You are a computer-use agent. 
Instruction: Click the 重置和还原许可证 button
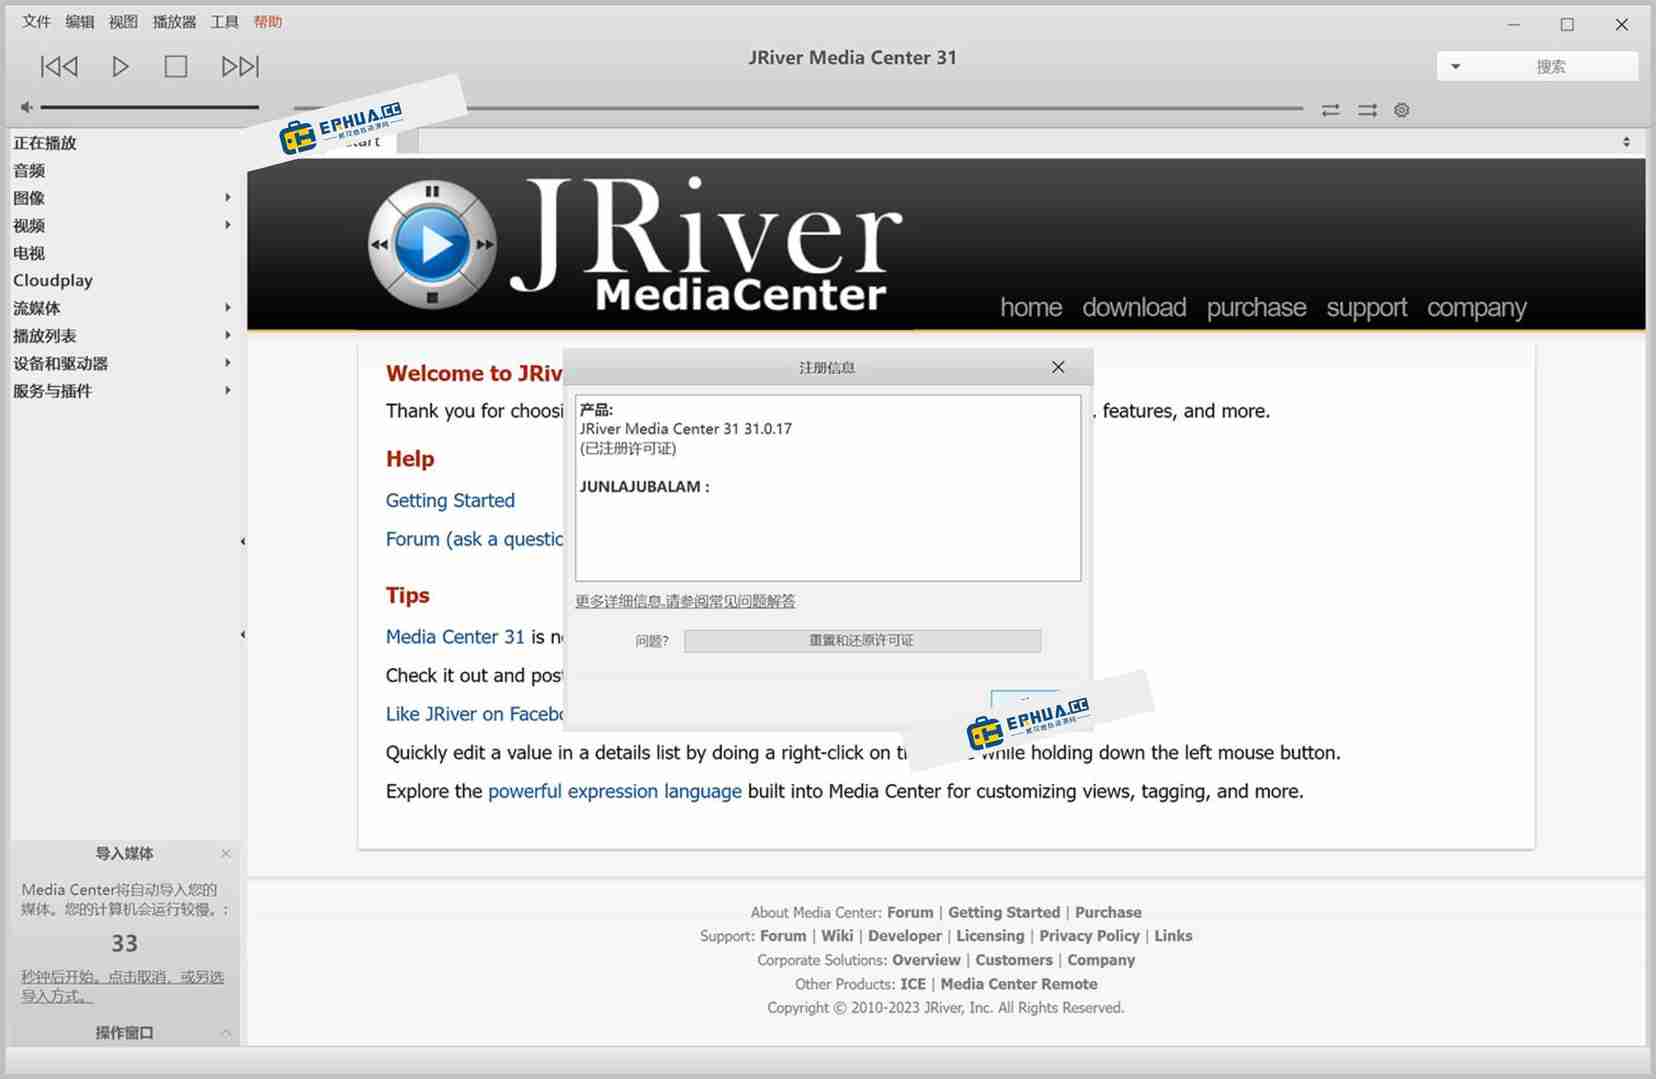click(x=862, y=641)
